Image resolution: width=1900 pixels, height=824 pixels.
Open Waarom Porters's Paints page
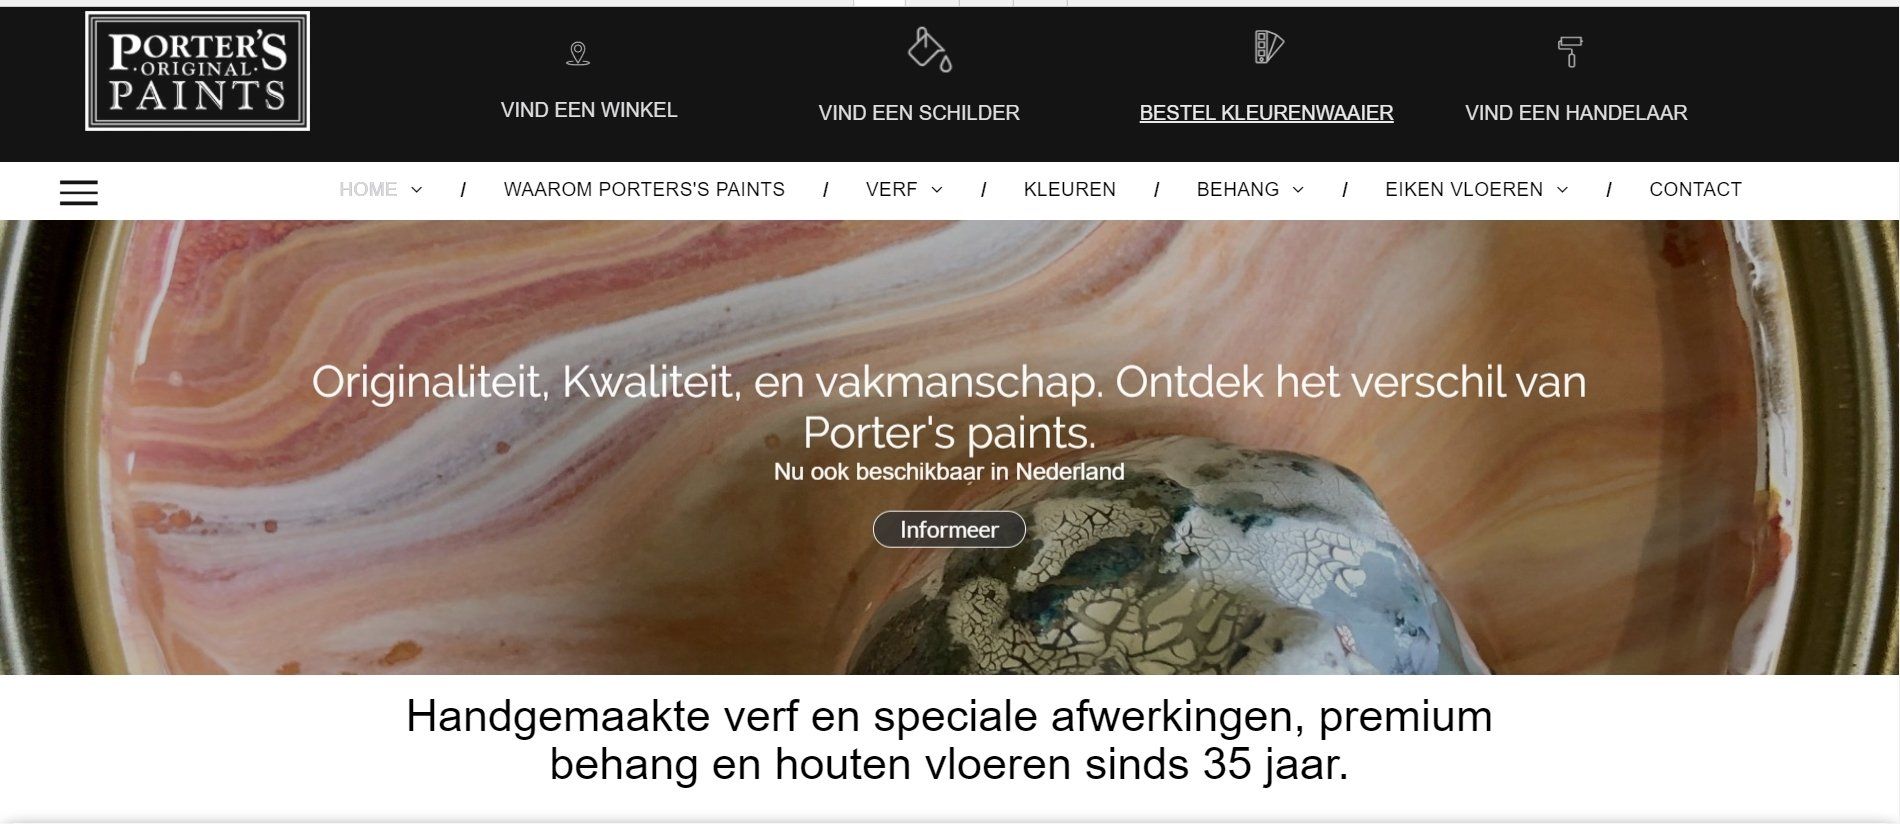pos(644,189)
